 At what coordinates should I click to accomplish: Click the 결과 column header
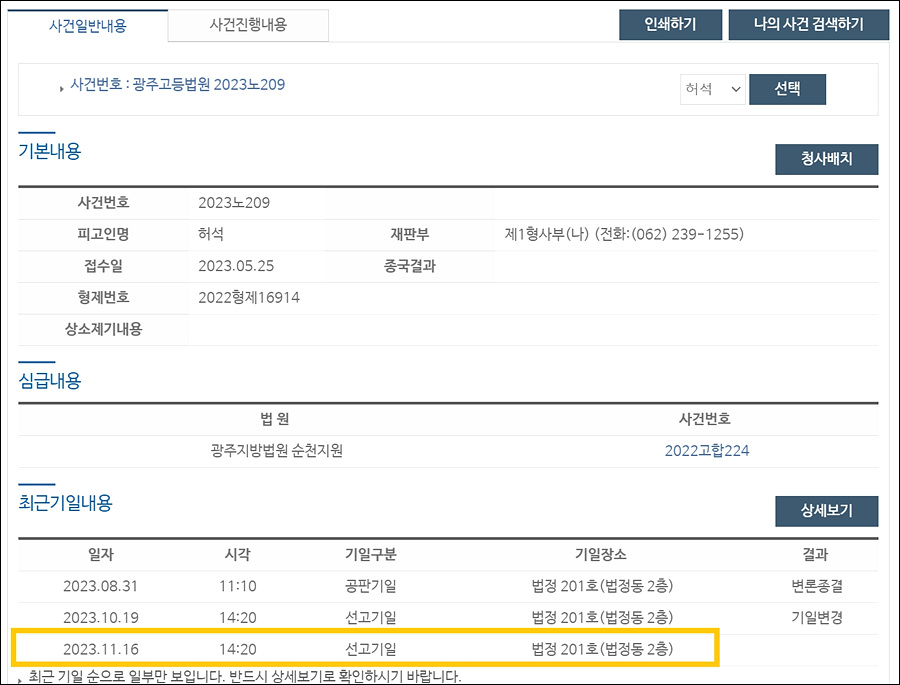point(815,555)
